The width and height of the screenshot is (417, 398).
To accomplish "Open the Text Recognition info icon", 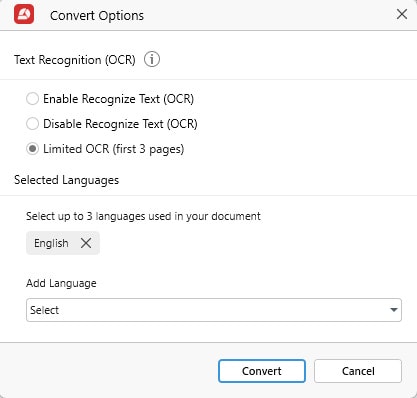I will click(152, 60).
